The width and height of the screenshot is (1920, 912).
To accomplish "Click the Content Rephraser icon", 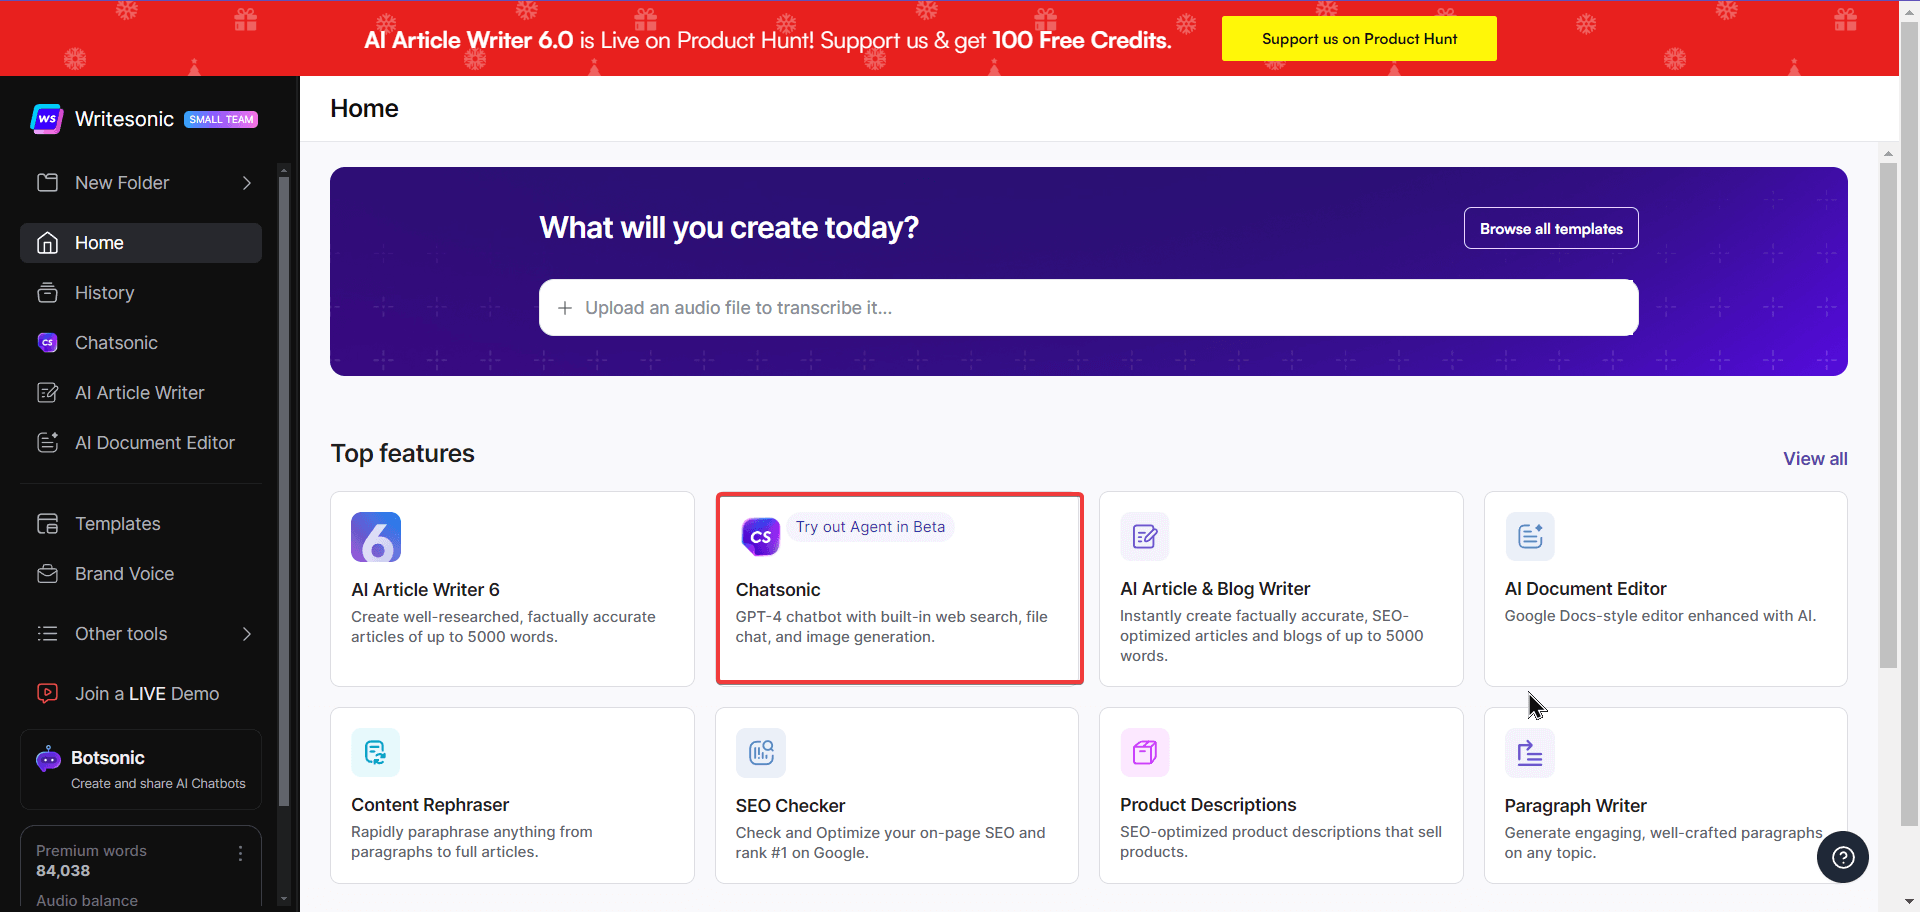I will coord(375,752).
